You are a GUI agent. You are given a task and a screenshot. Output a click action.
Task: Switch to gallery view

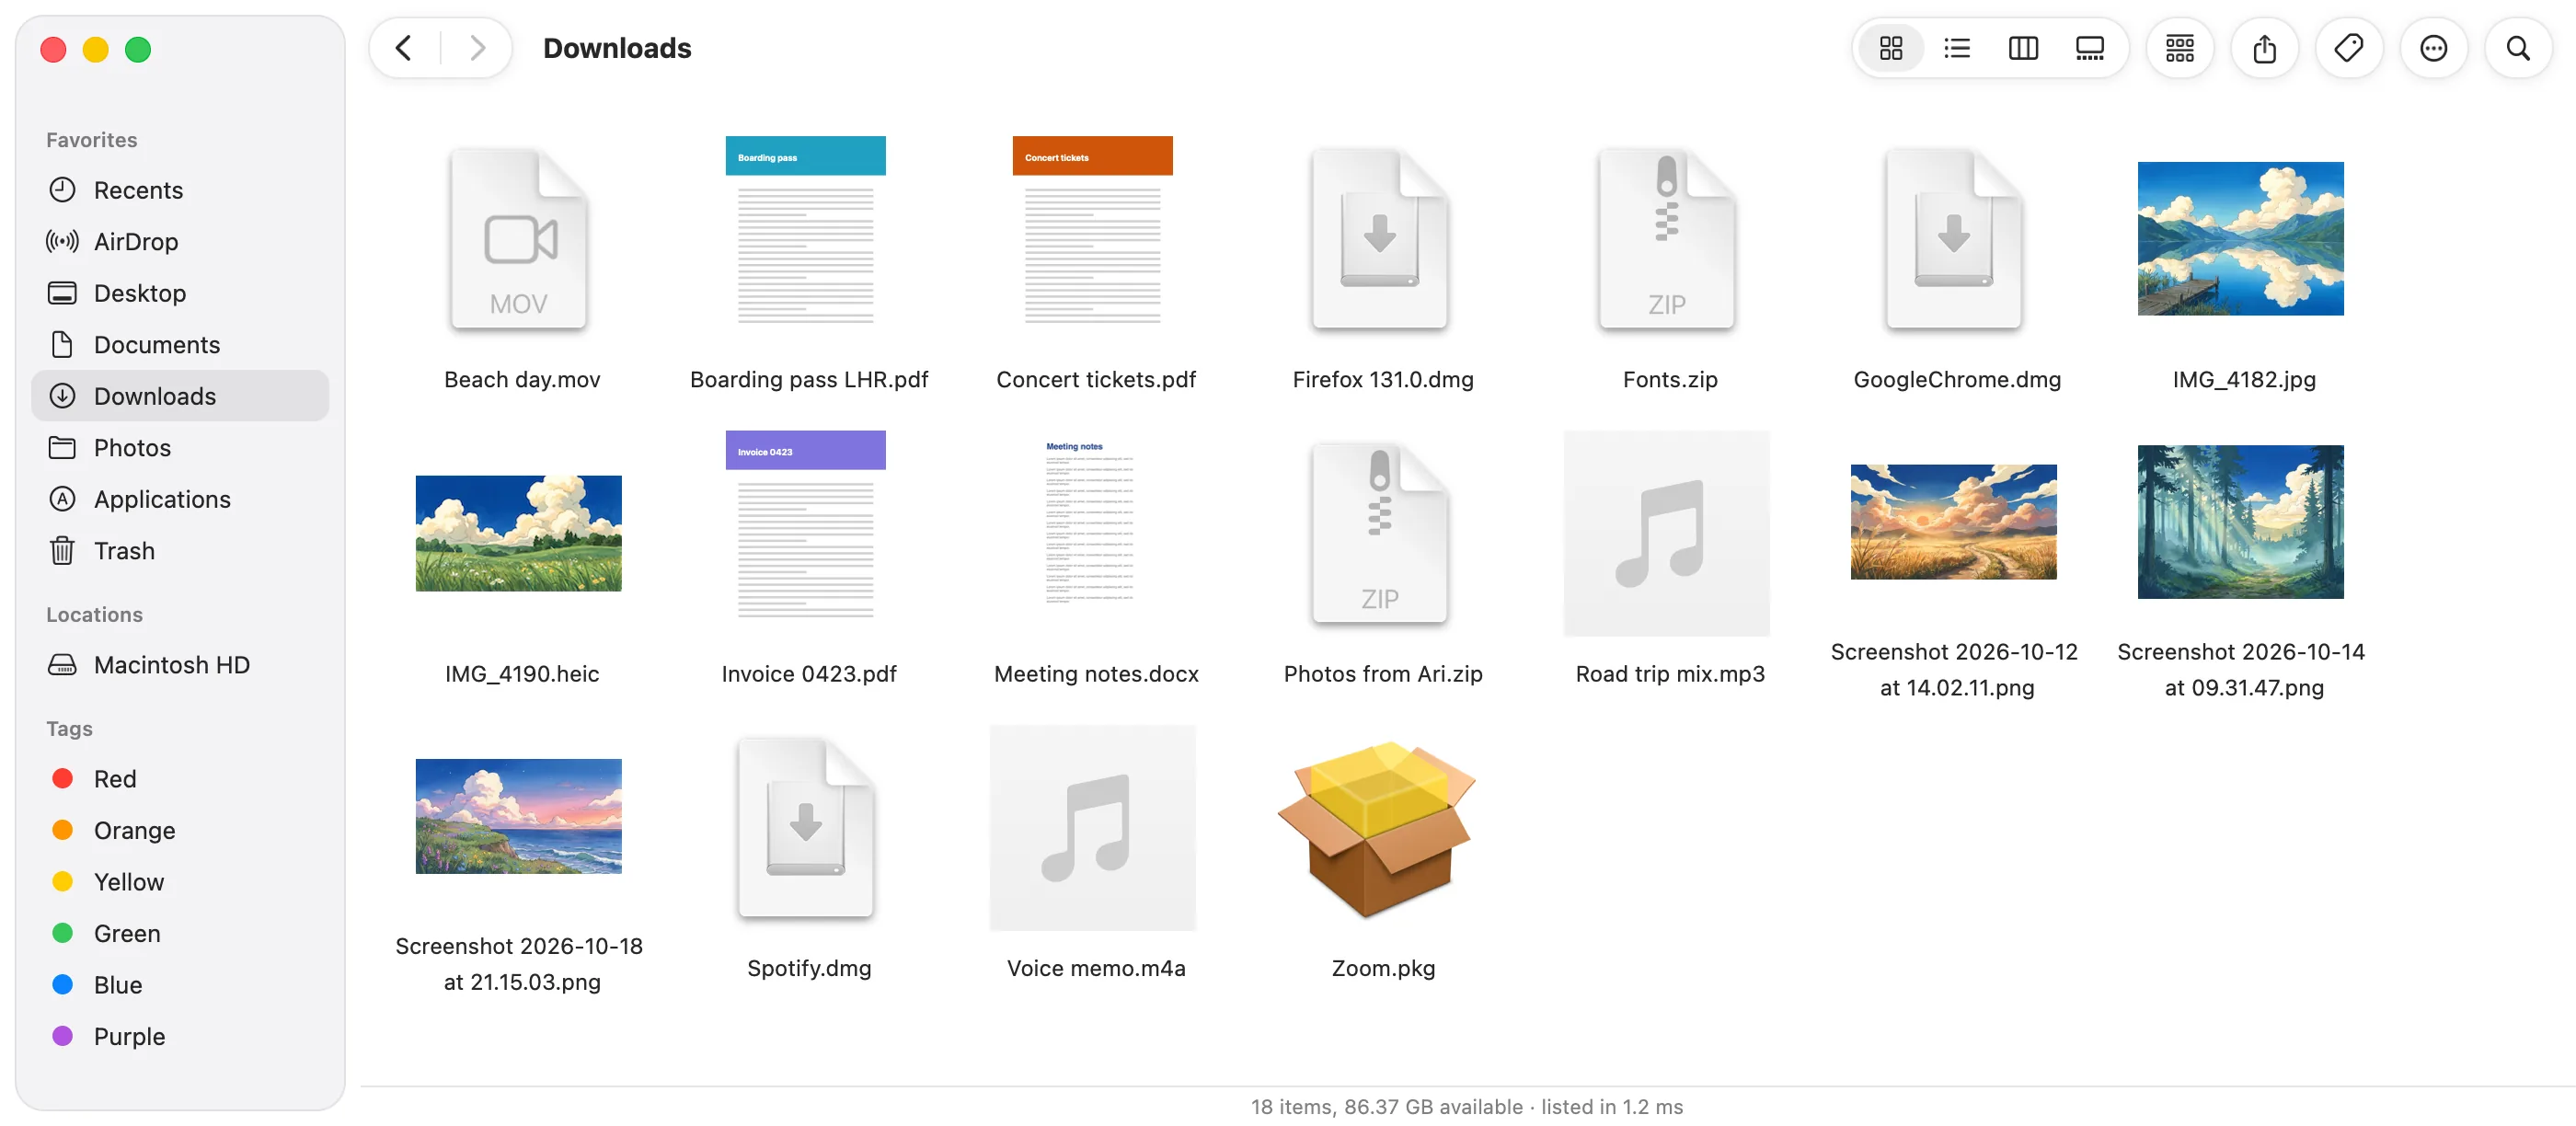[2089, 48]
